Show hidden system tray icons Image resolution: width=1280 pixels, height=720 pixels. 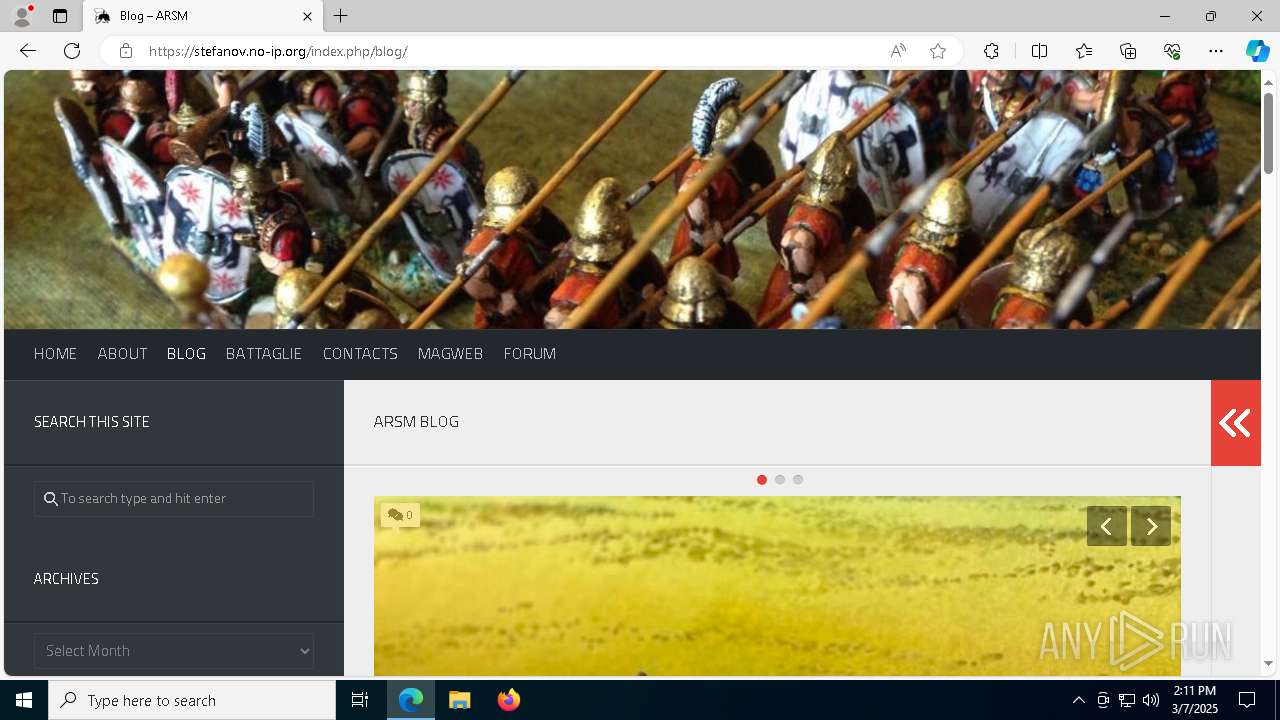tap(1078, 700)
